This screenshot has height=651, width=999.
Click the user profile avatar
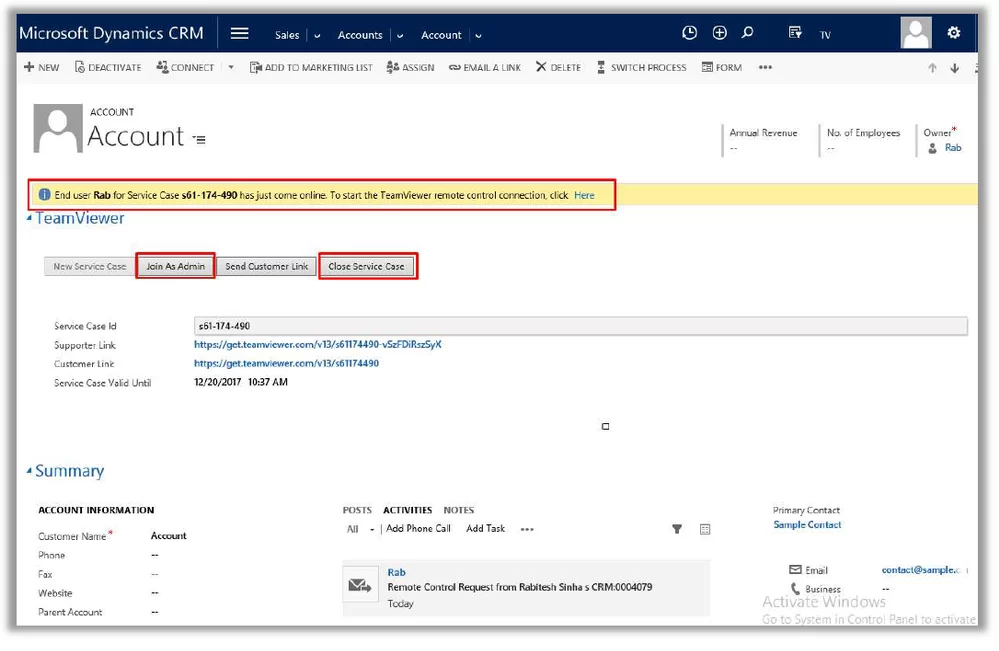pyautogui.click(x=915, y=33)
